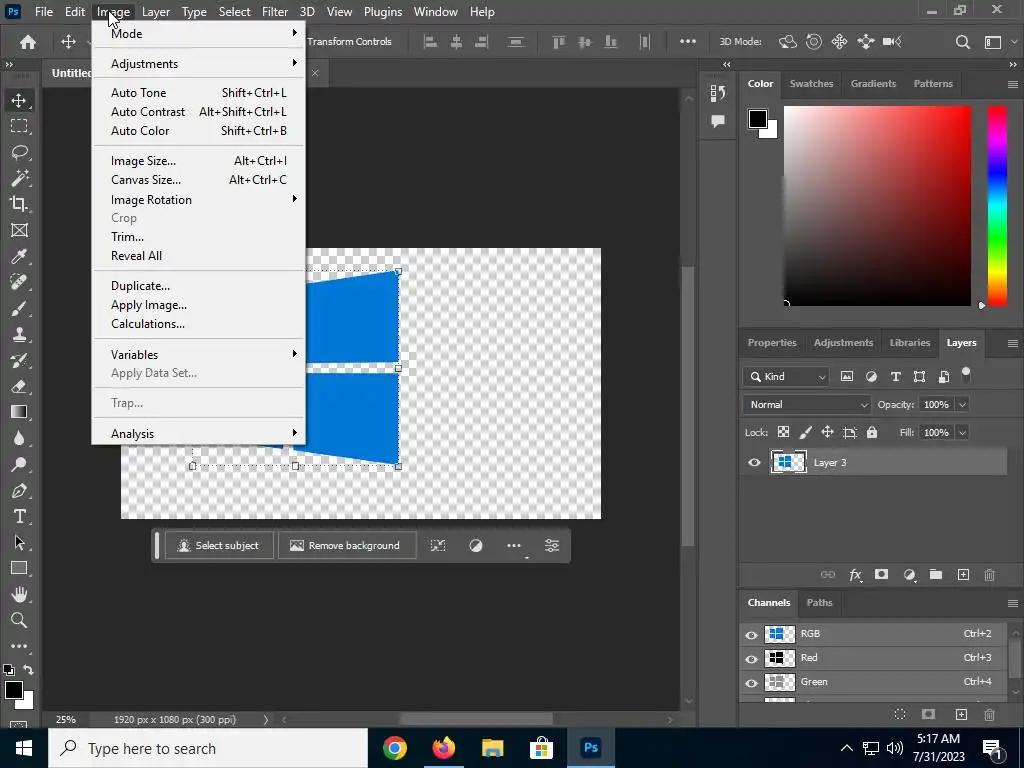Select the History Brush tool
1024x768 pixels.
pos(19,360)
